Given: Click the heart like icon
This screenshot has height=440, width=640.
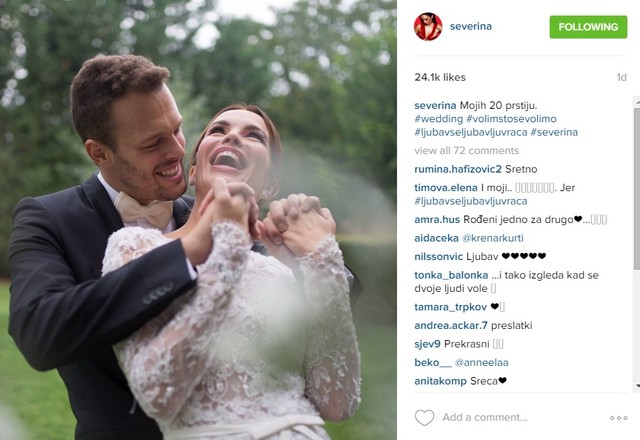Looking at the screenshot, I should (424, 418).
